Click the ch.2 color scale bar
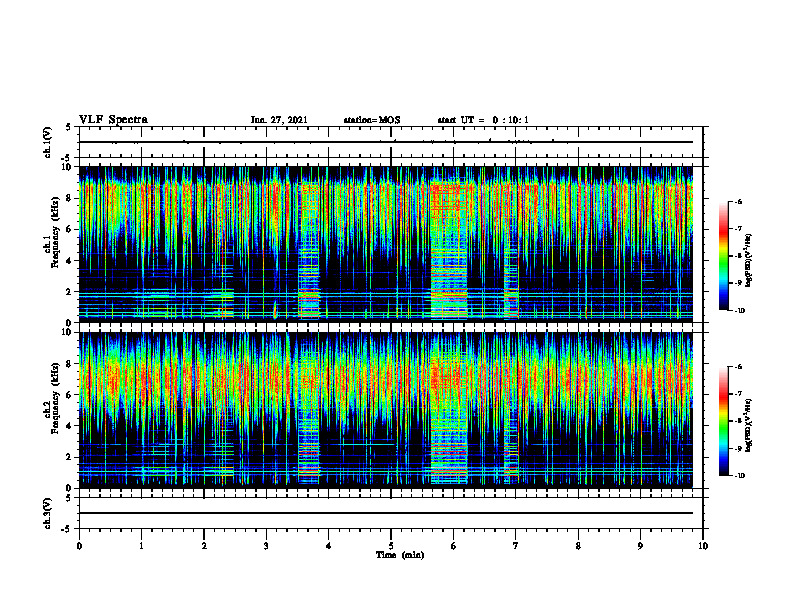Image resolution: width=792 pixels, height=612 pixels. pyautogui.click(x=723, y=421)
